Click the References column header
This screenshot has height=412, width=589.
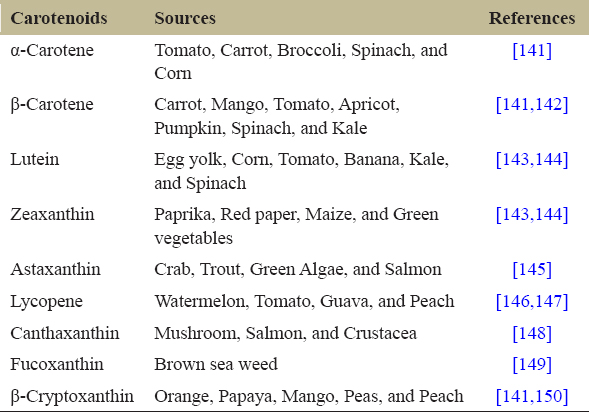coord(532,18)
